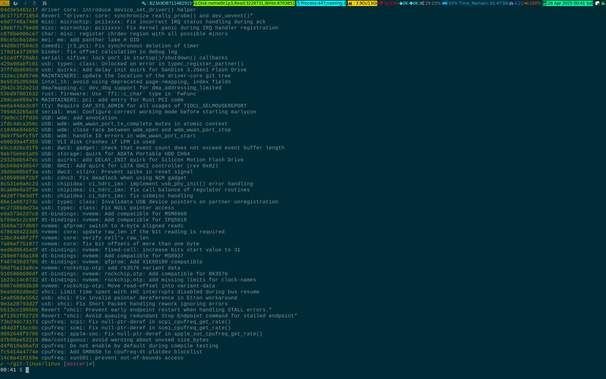This screenshot has width=606, height=379.
Task: Click the cyan Process 447 running block
Action: pos(321,3)
